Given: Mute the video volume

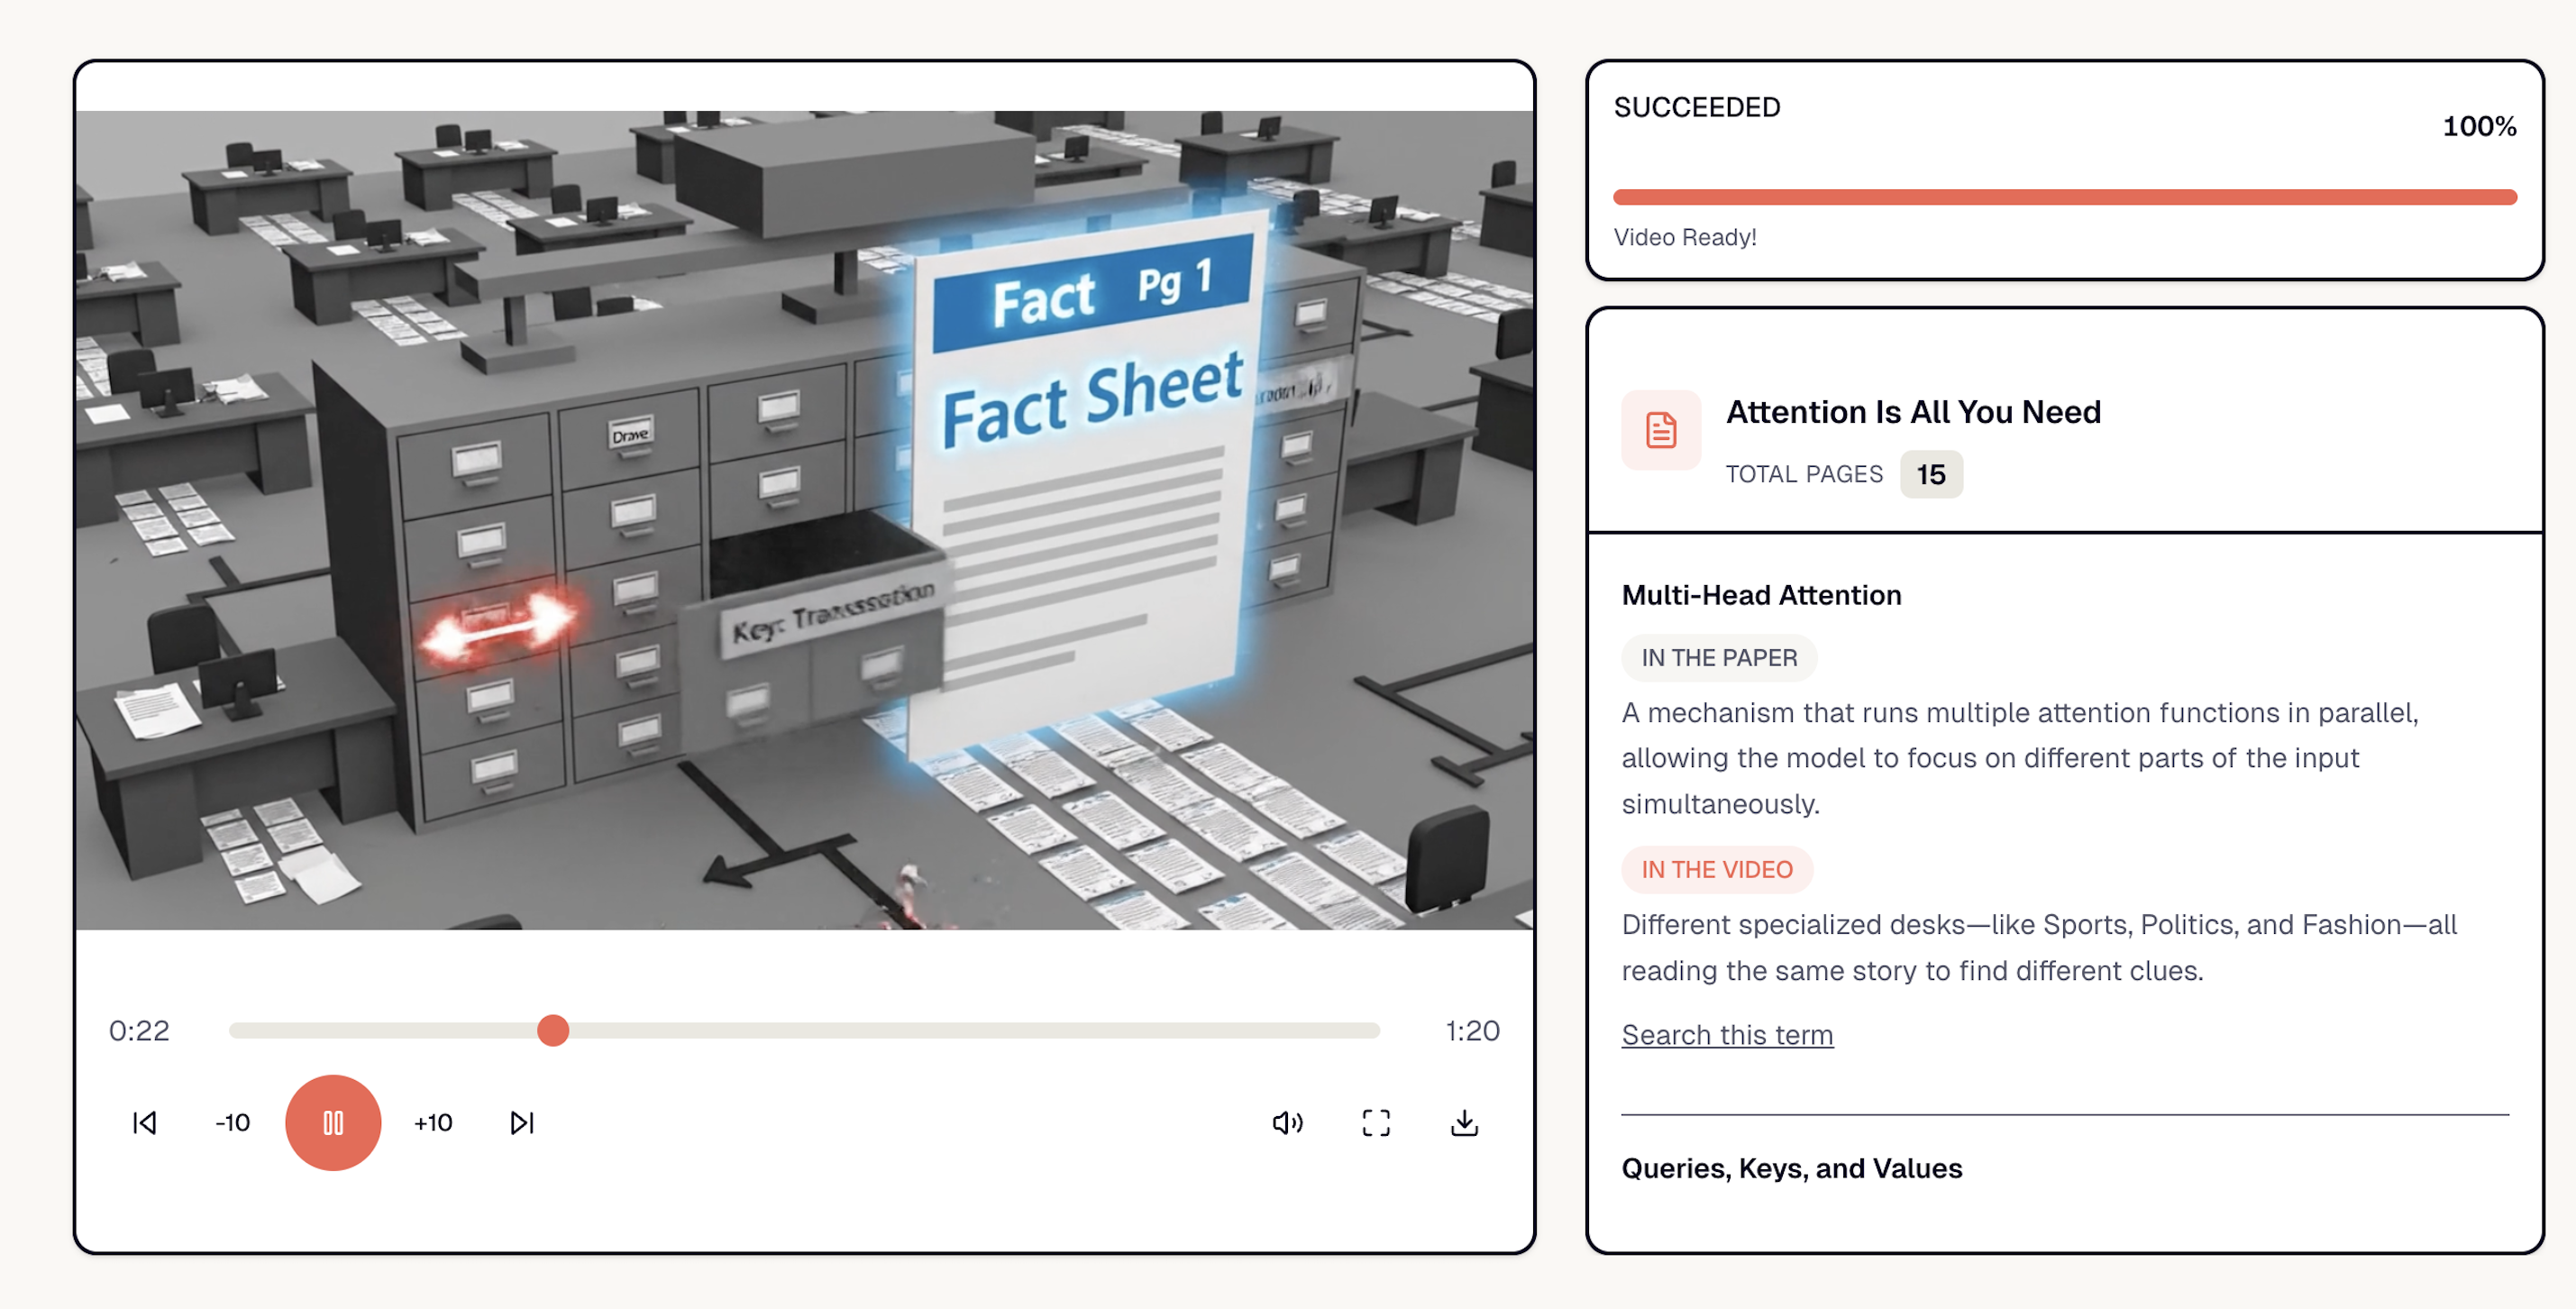Looking at the screenshot, I should (1287, 1122).
